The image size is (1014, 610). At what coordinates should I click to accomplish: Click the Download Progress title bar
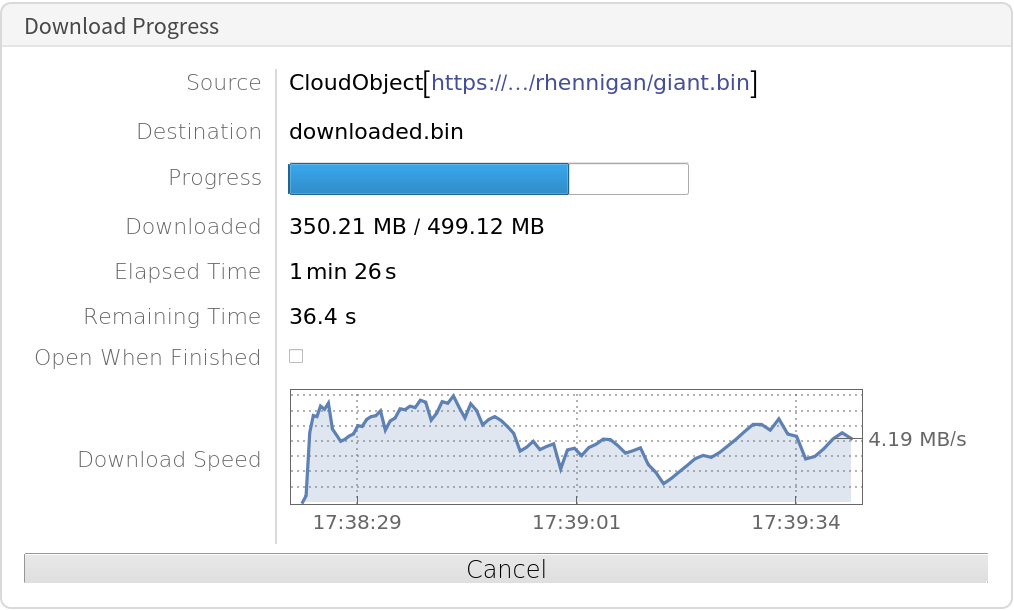122,26
